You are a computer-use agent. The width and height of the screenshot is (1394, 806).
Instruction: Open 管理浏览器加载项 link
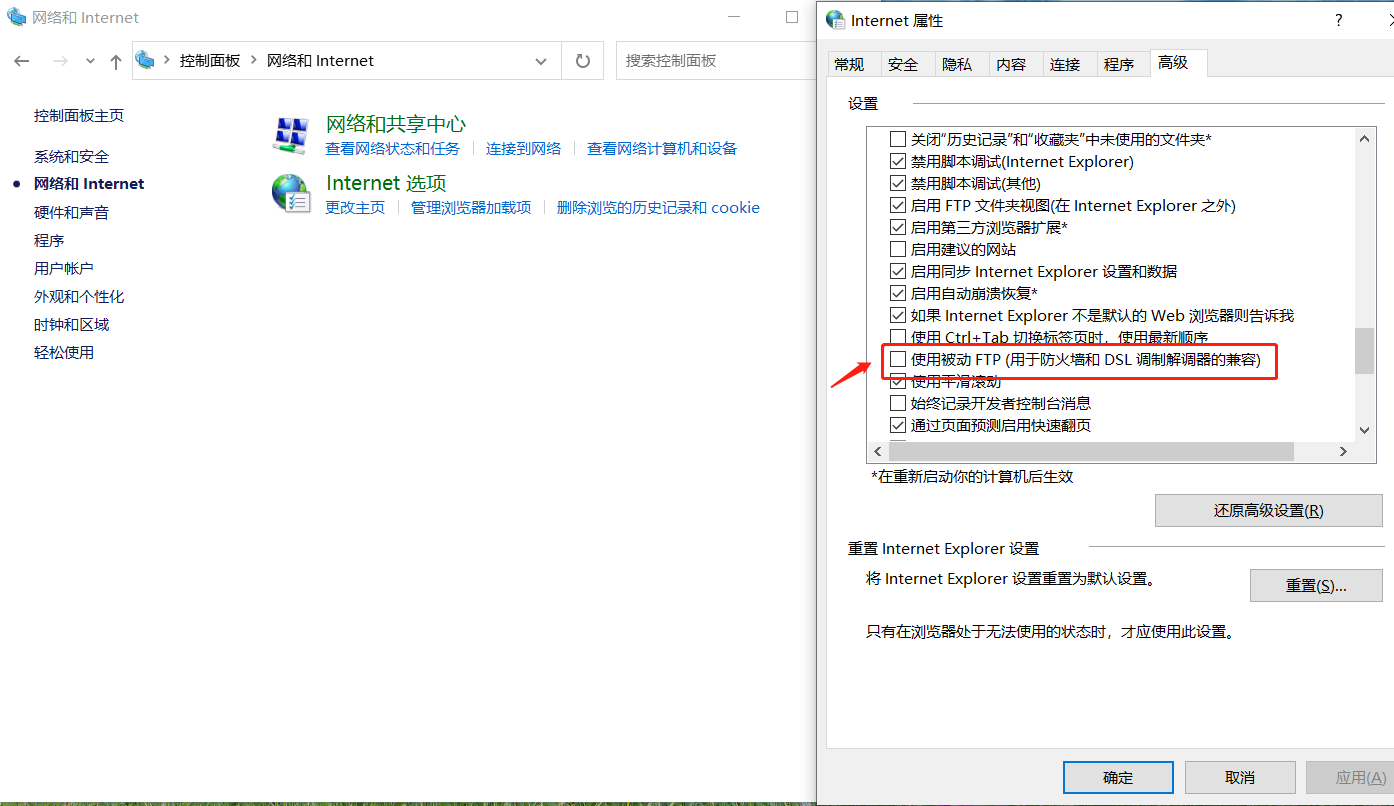(471, 208)
